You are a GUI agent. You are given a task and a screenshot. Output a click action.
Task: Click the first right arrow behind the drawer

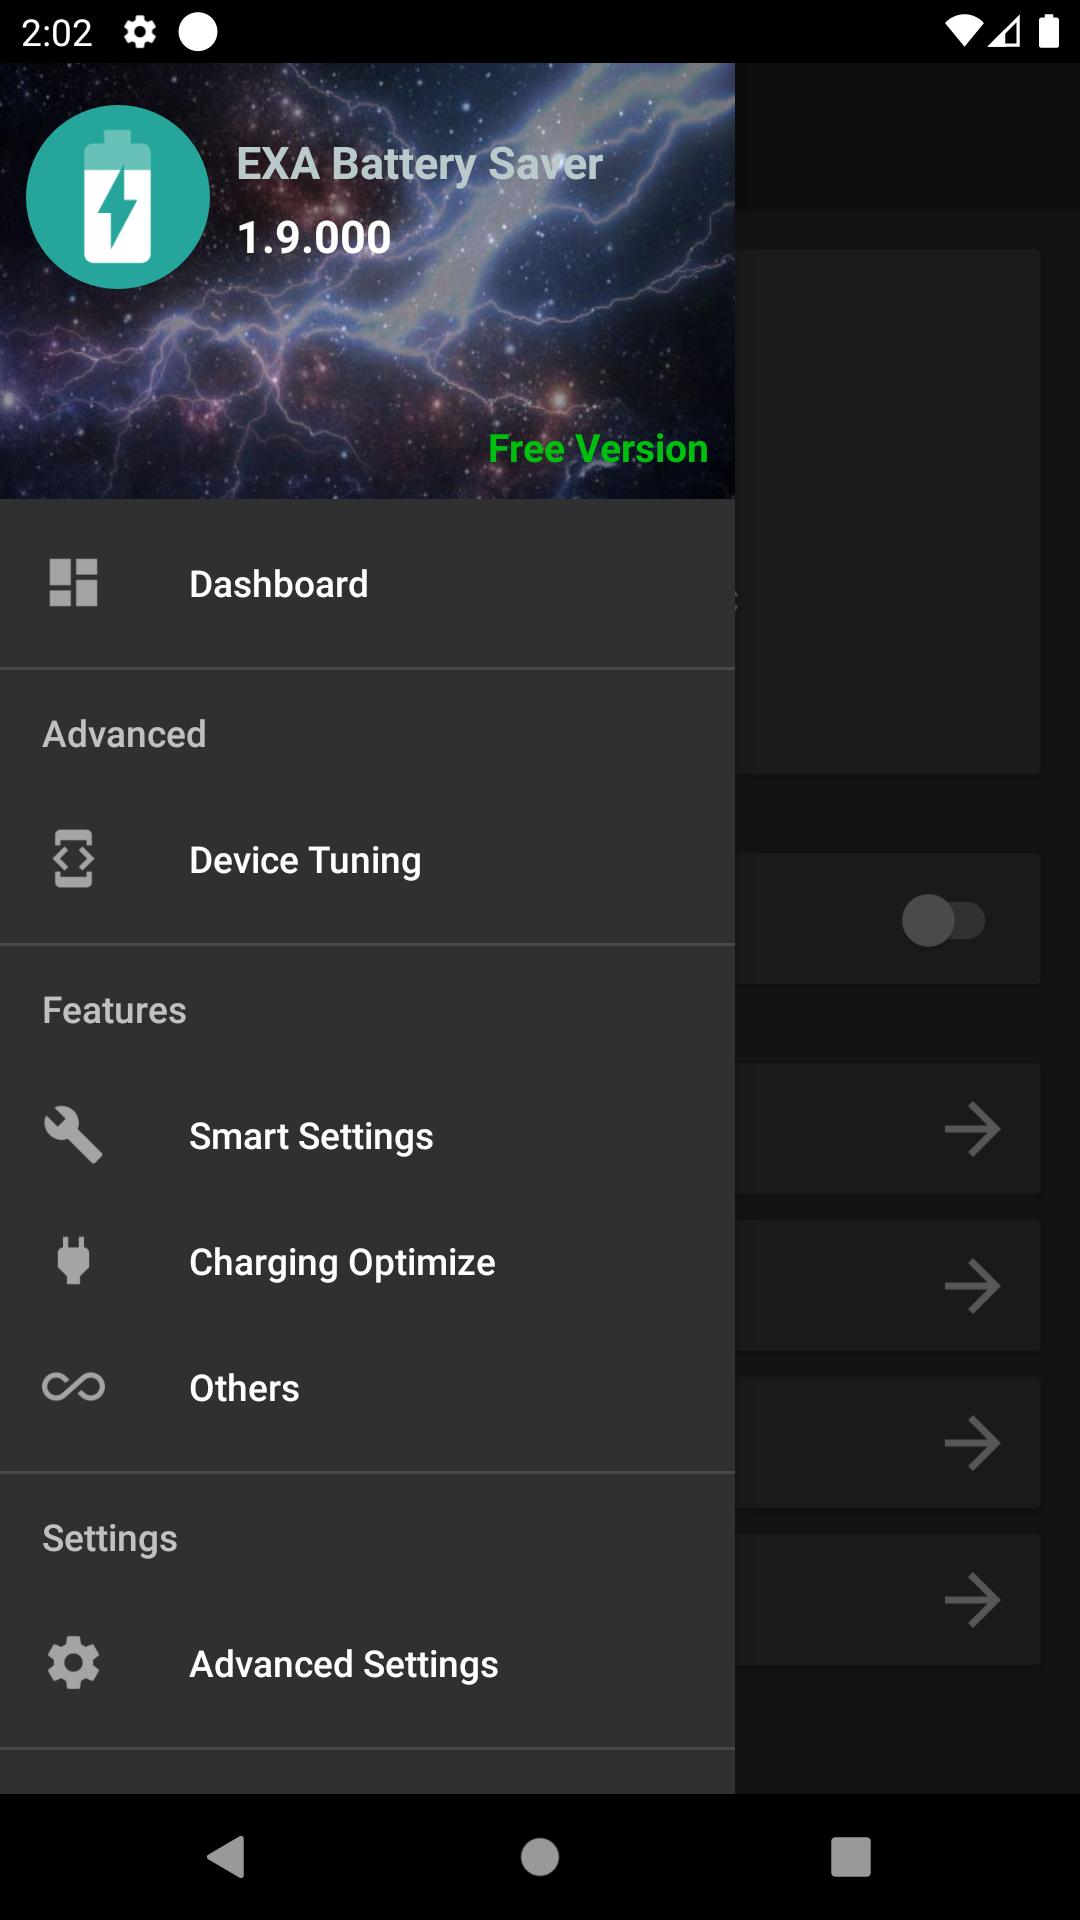click(x=972, y=1130)
